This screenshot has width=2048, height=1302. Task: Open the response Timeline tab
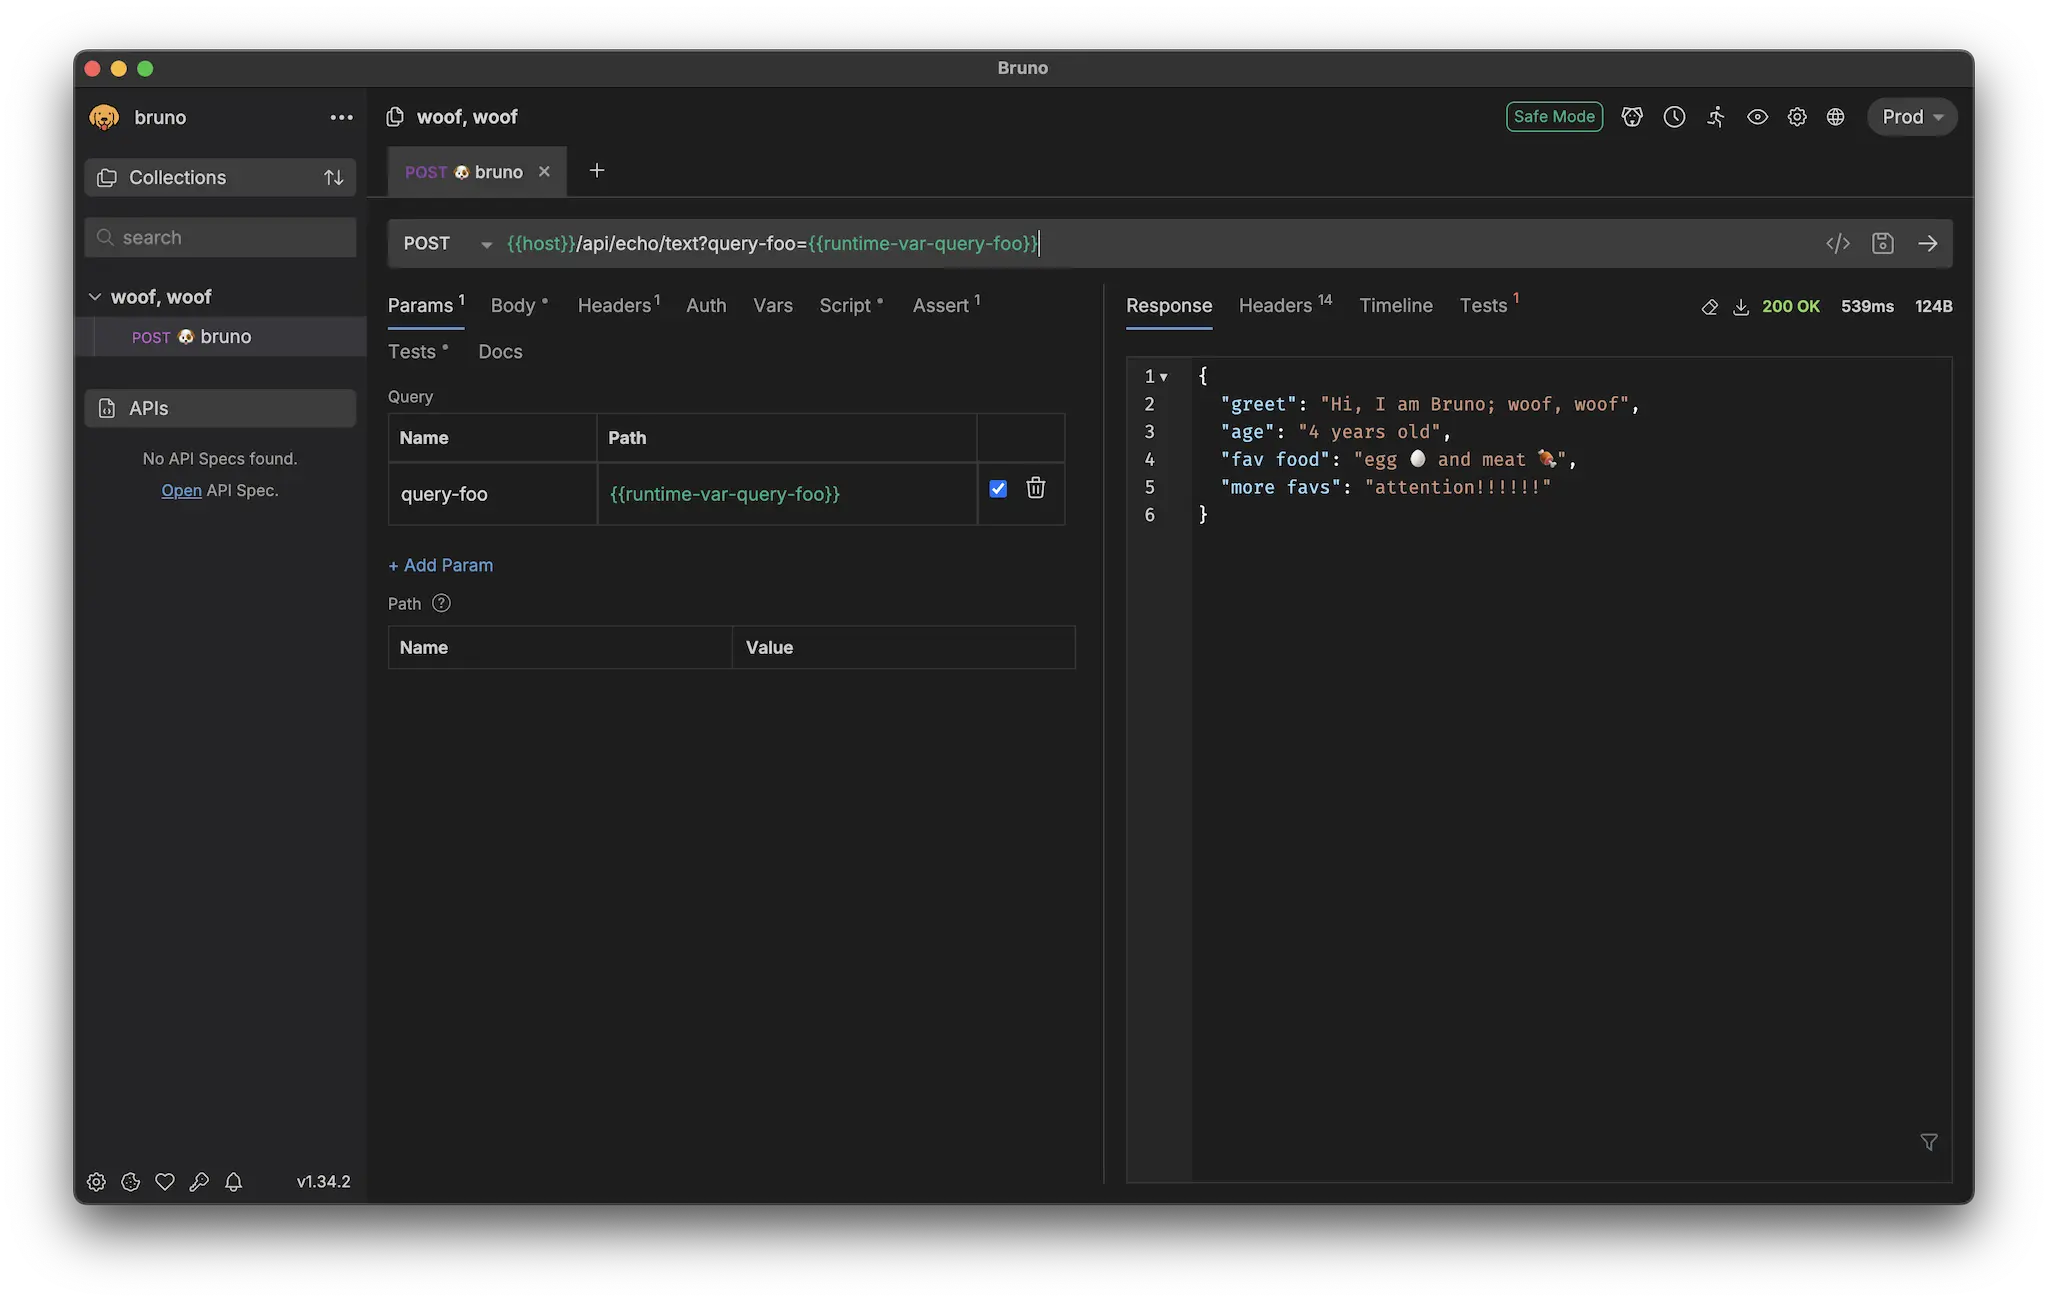click(x=1395, y=306)
